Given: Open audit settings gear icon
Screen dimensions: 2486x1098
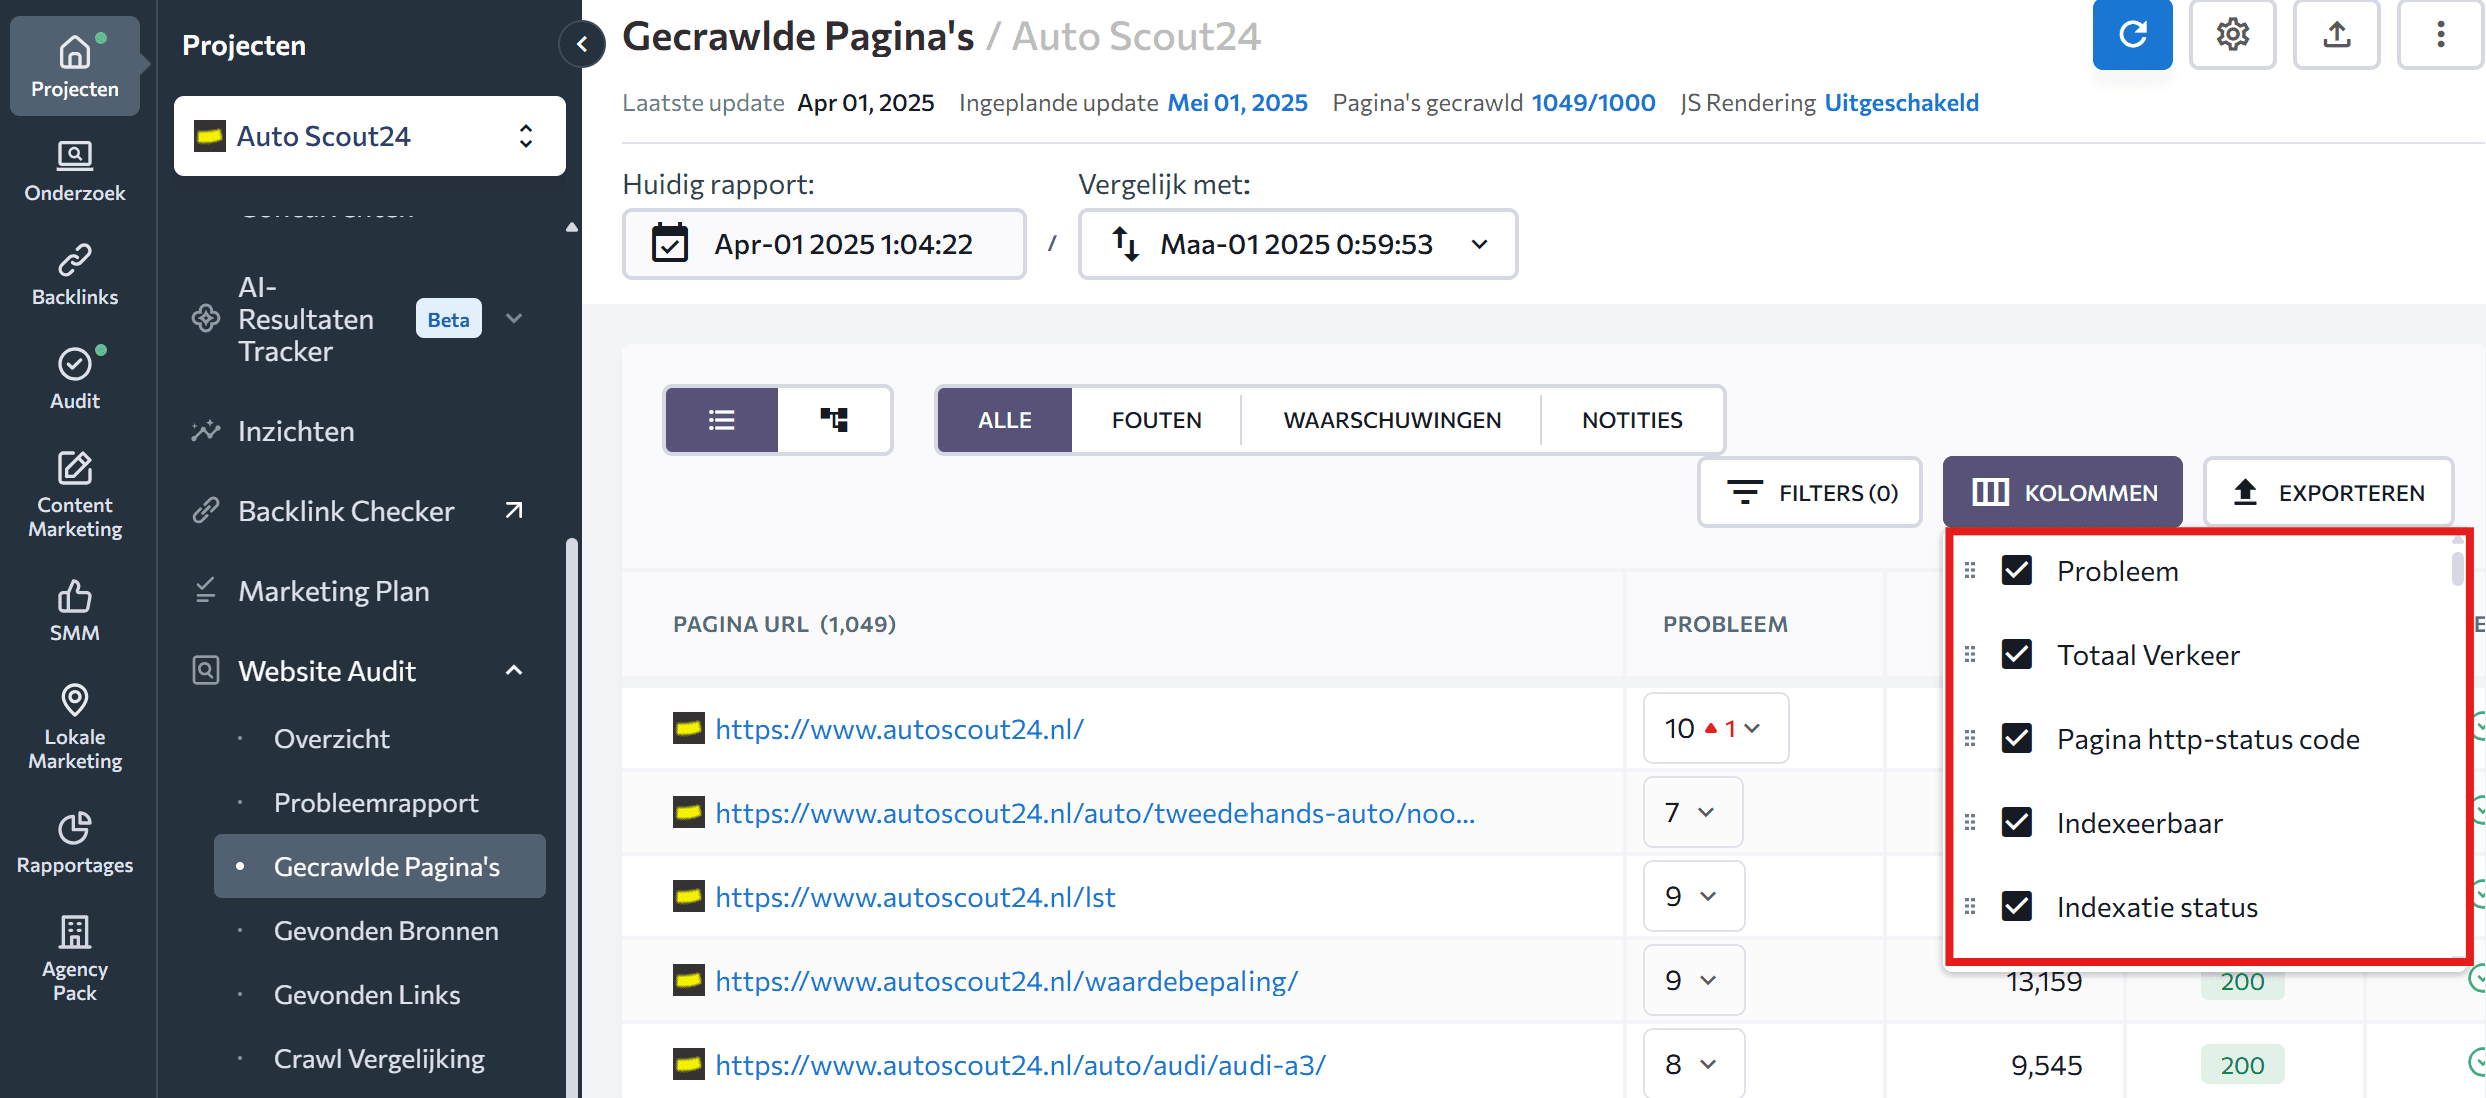Looking at the screenshot, I should [x=2232, y=35].
